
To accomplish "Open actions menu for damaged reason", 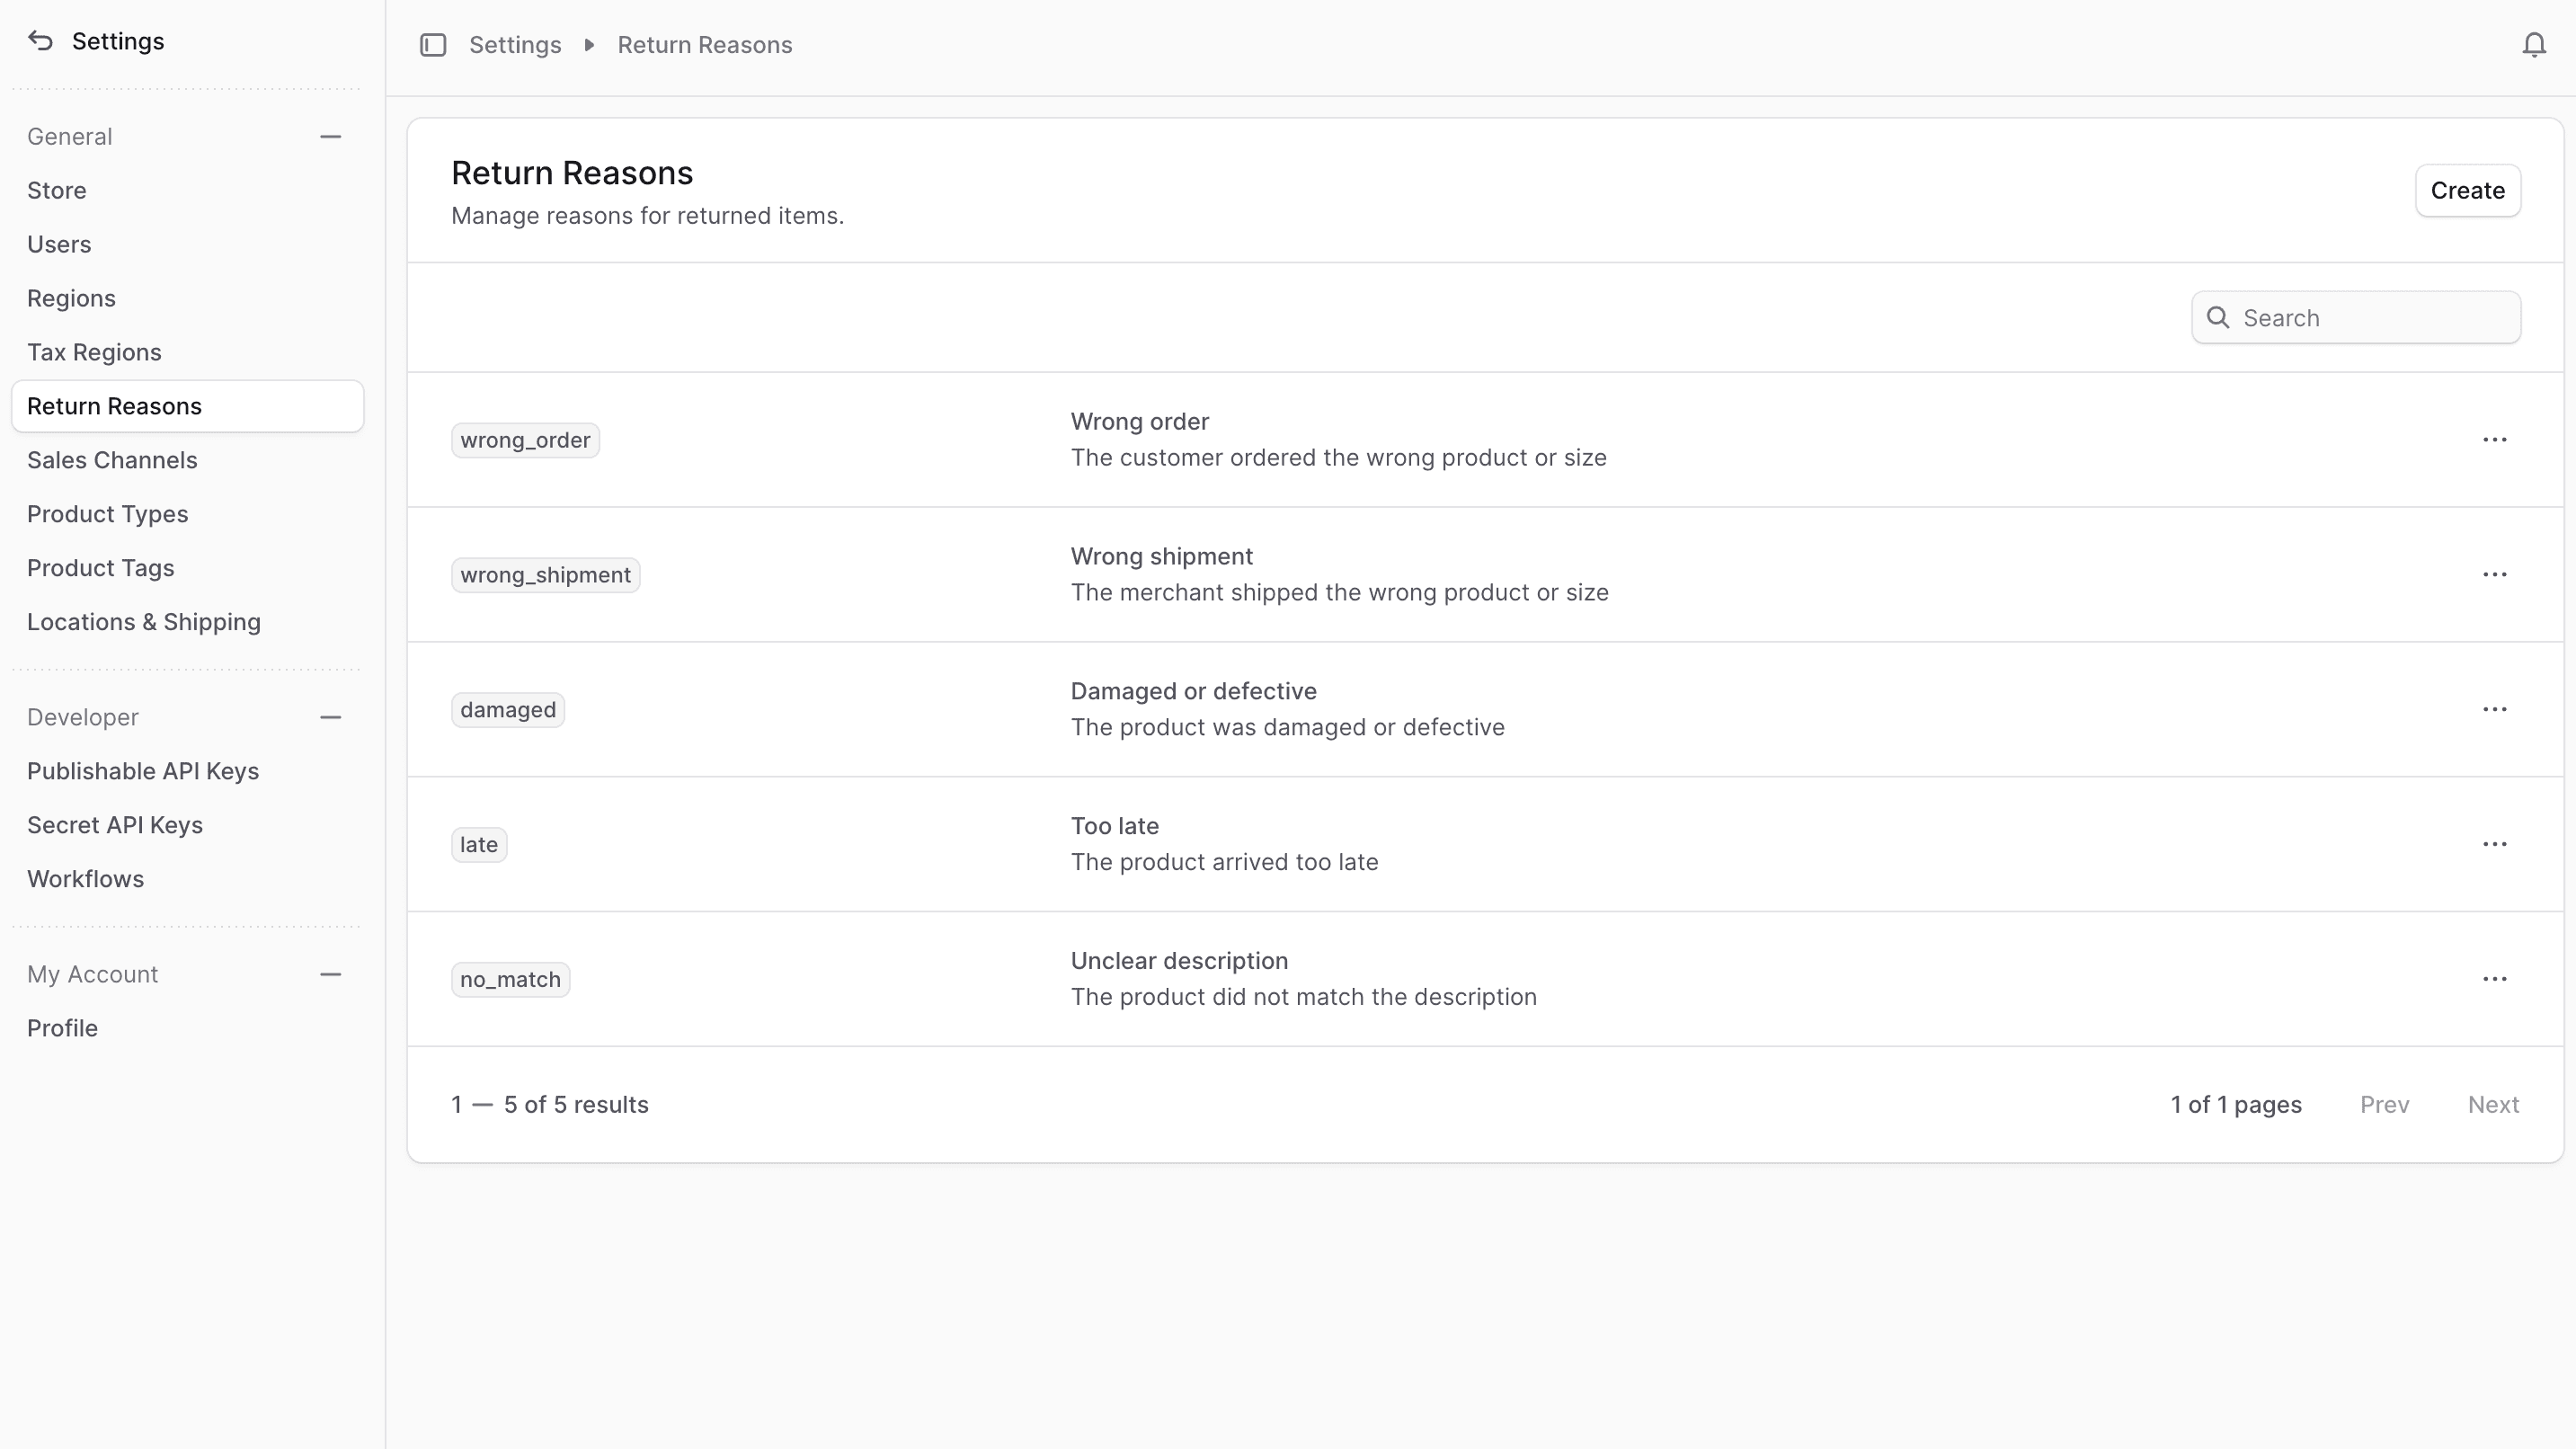I will 2494,710.
